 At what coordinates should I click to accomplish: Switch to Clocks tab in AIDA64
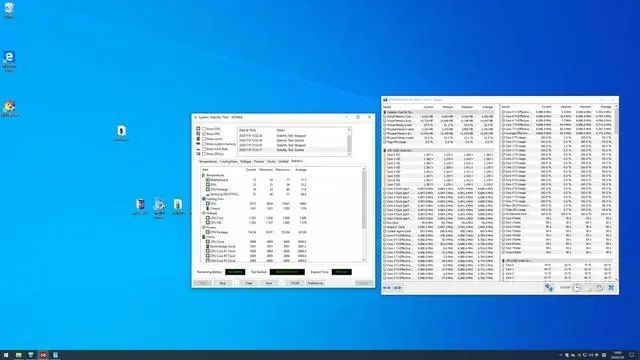tap(271, 162)
